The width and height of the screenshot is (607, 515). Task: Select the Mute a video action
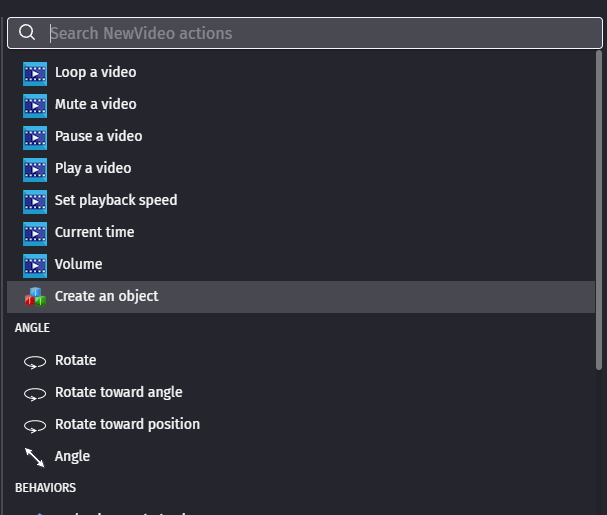click(95, 104)
